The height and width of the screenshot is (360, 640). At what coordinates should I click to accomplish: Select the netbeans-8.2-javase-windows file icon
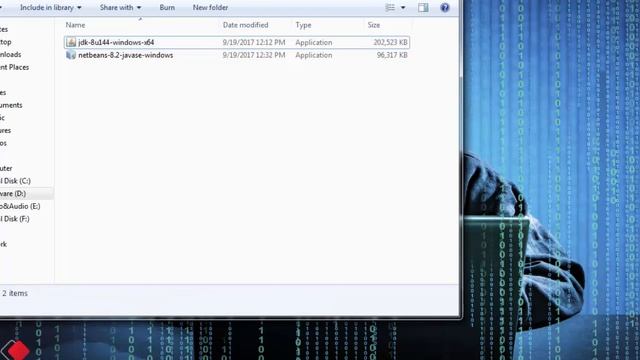coord(71,55)
